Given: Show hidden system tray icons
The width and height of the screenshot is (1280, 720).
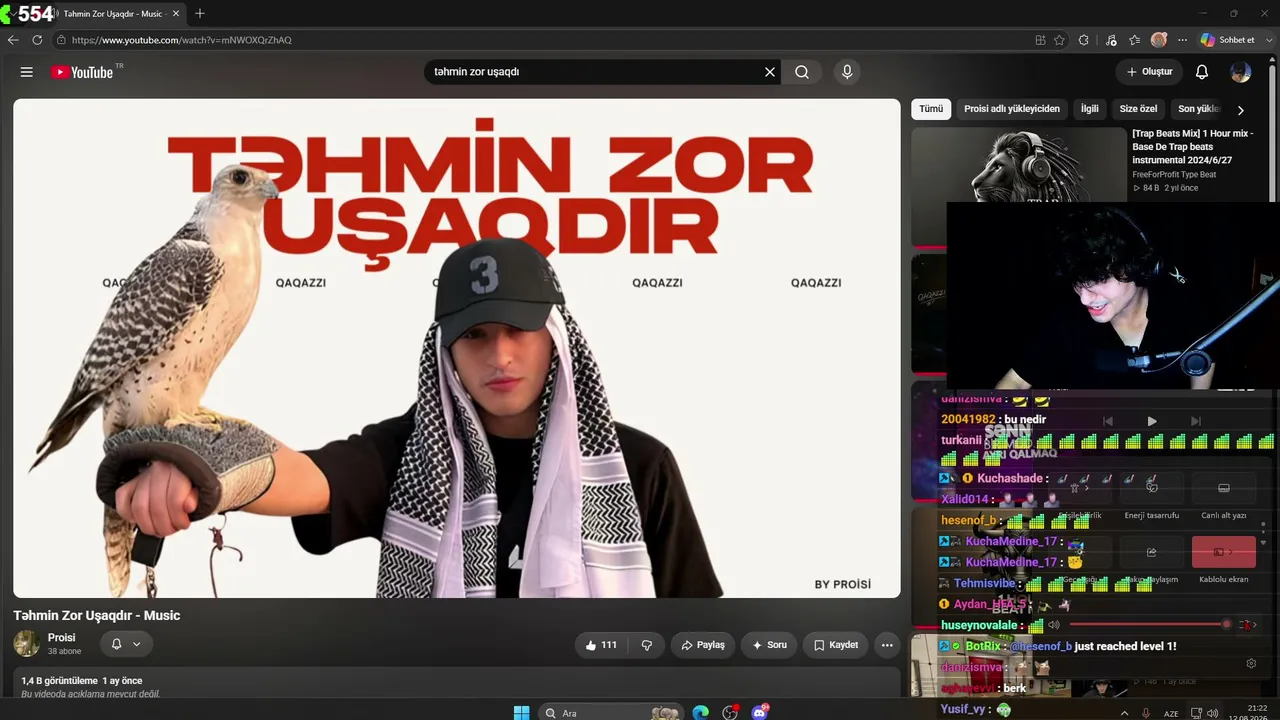Looking at the screenshot, I should pyautogui.click(x=1125, y=713).
